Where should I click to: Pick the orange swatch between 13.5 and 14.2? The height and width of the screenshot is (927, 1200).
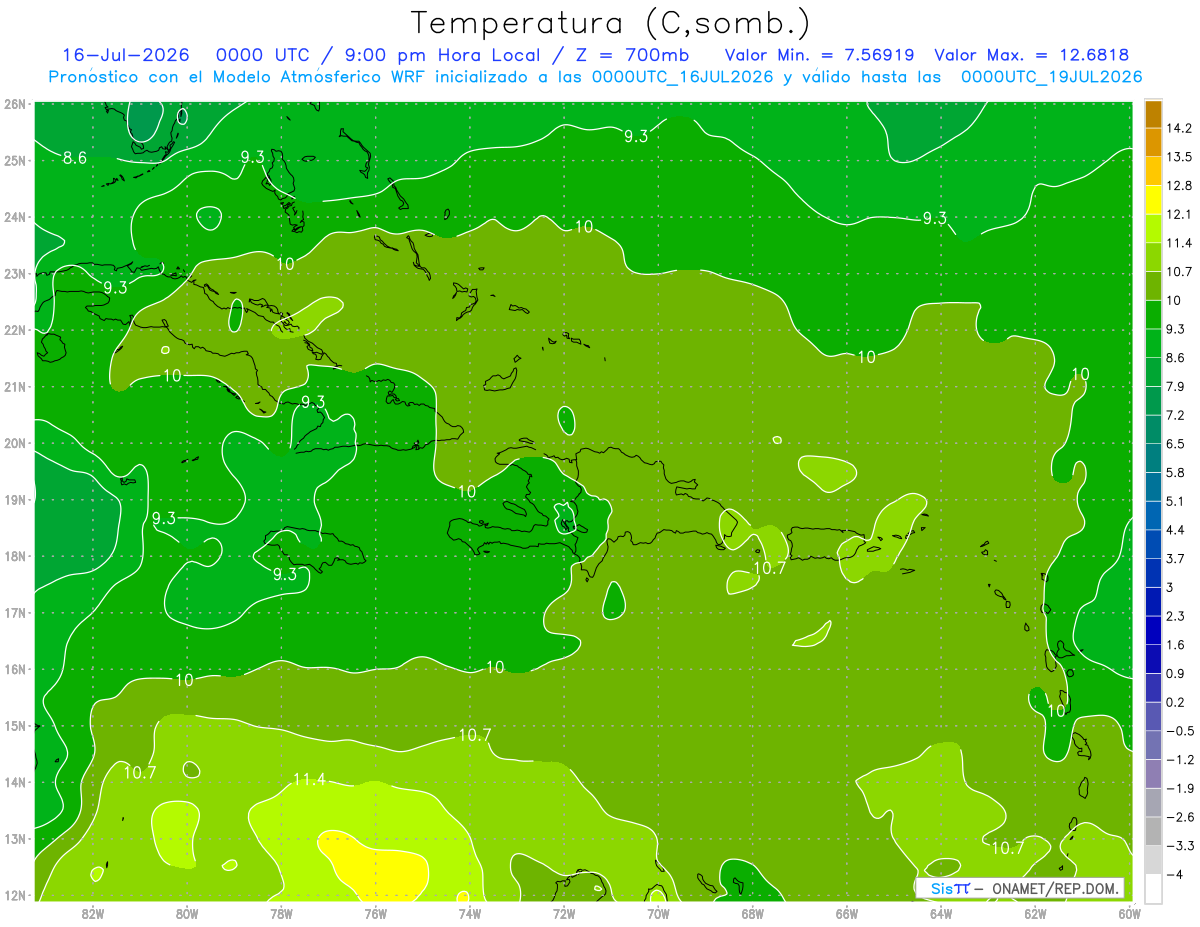coord(1153,142)
